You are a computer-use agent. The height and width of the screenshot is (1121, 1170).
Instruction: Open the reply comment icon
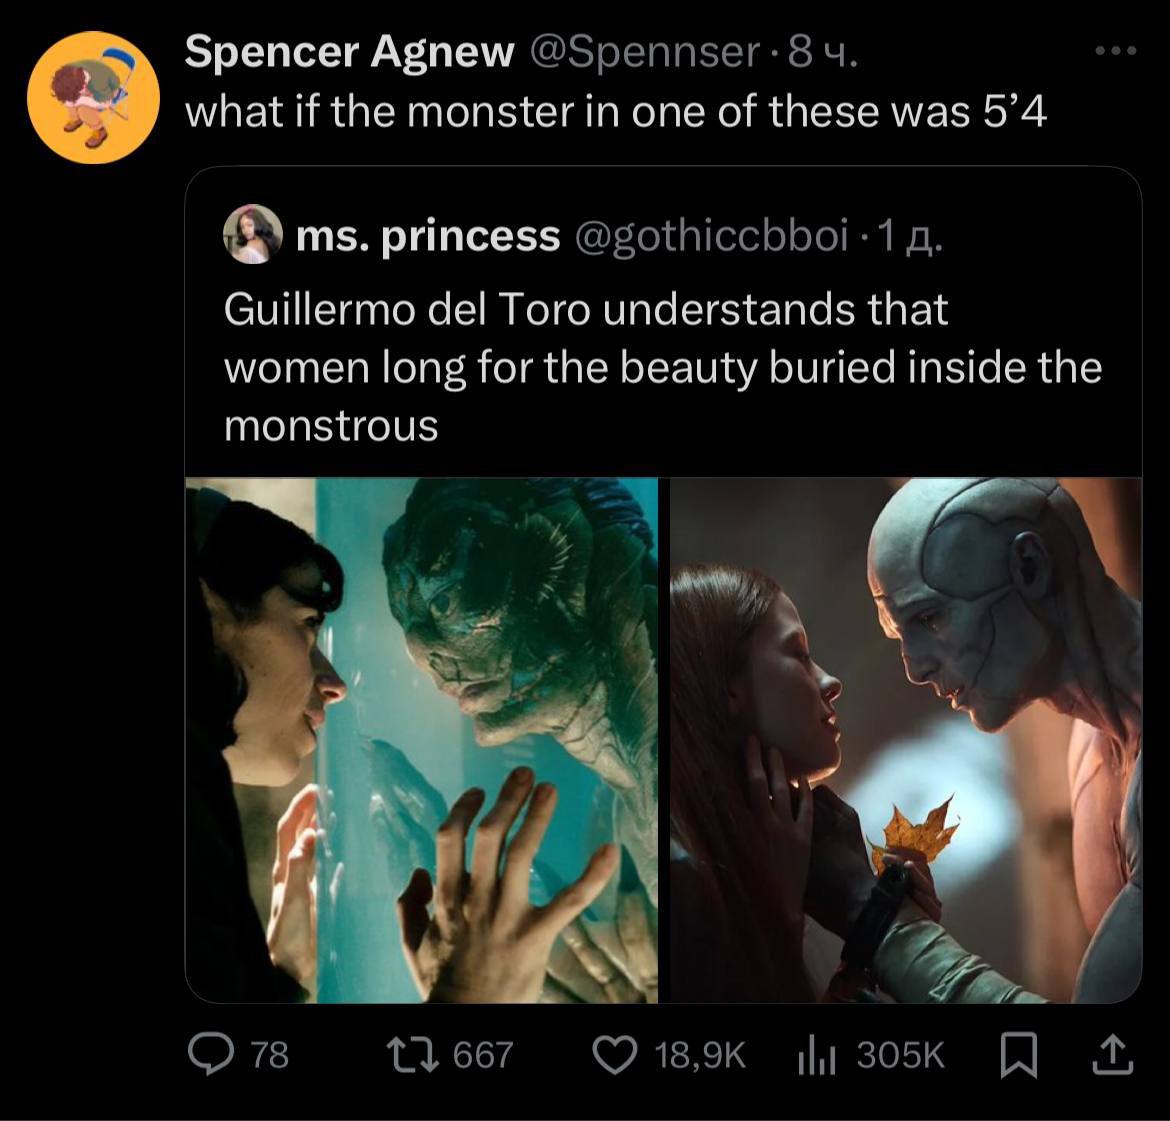[x=212, y=1055]
